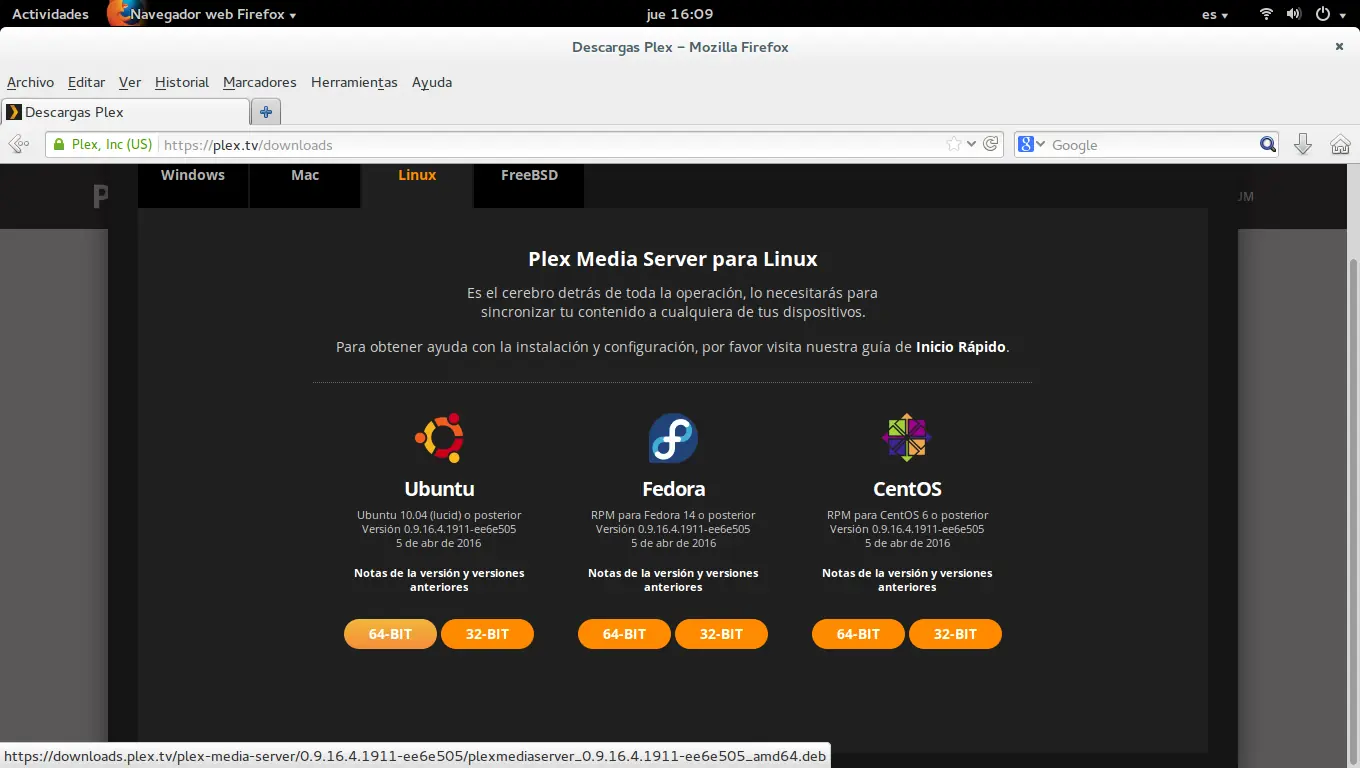
Task: Switch to the FreeBSD platform tab
Action: point(529,185)
